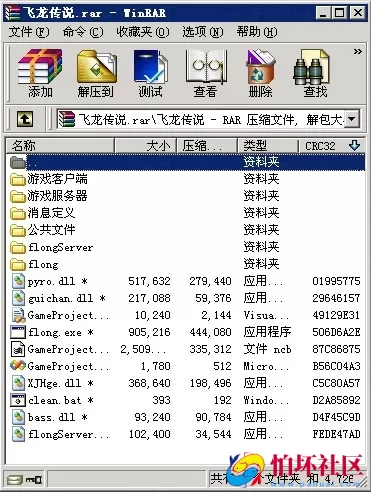The width and height of the screenshot is (371, 492).
Task: Click the type text '文件 ncb'
Action: [267, 349]
